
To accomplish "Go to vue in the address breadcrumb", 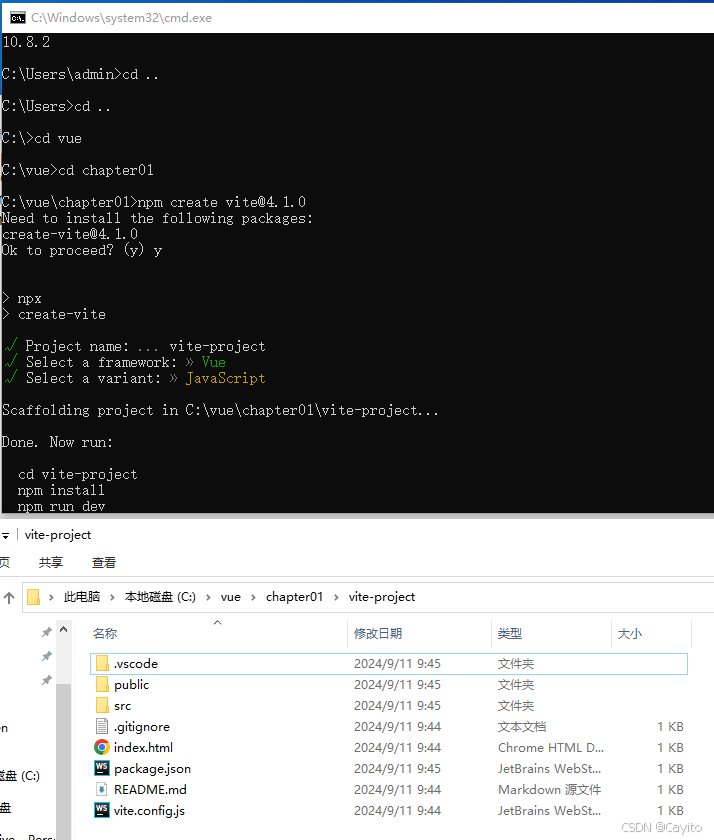I will 231,597.
